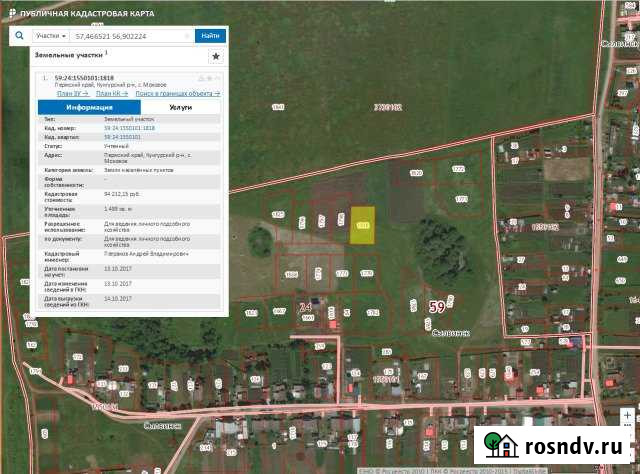The width and height of the screenshot is (640, 474).
Task: Switch to the "Услуги" tab
Action: coord(181,107)
